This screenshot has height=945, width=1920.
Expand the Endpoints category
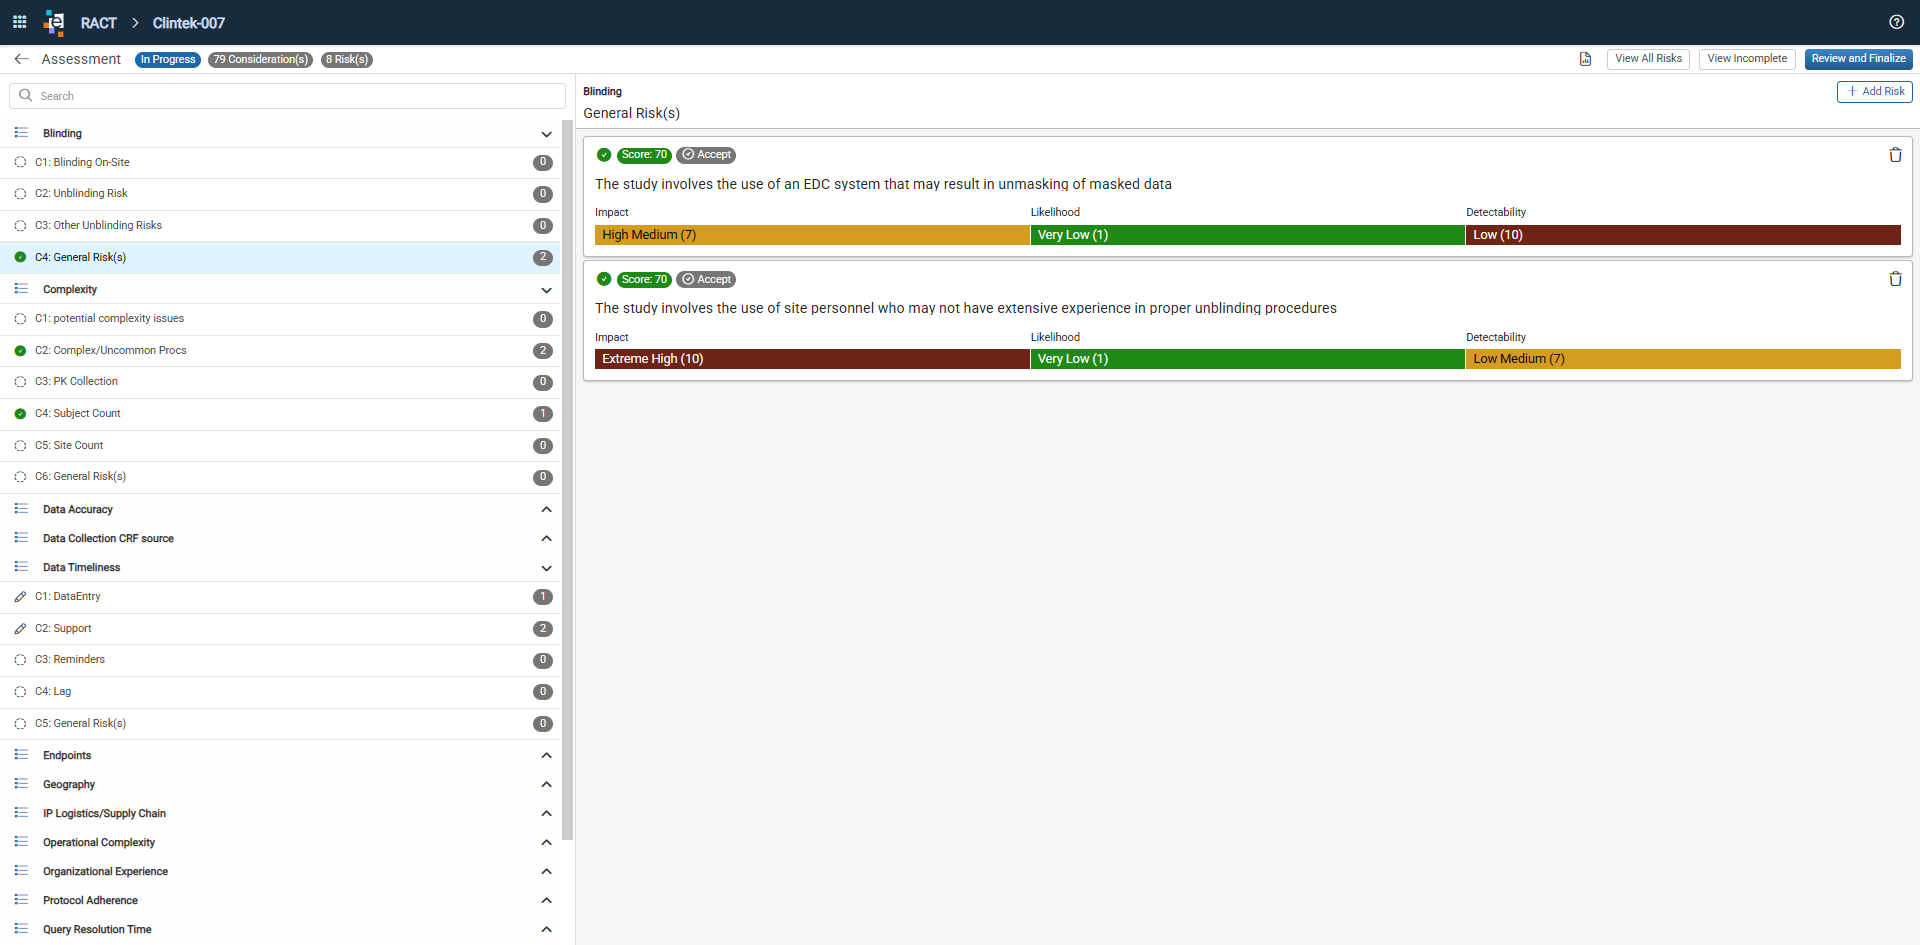pyautogui.click(x=546, y=756)
